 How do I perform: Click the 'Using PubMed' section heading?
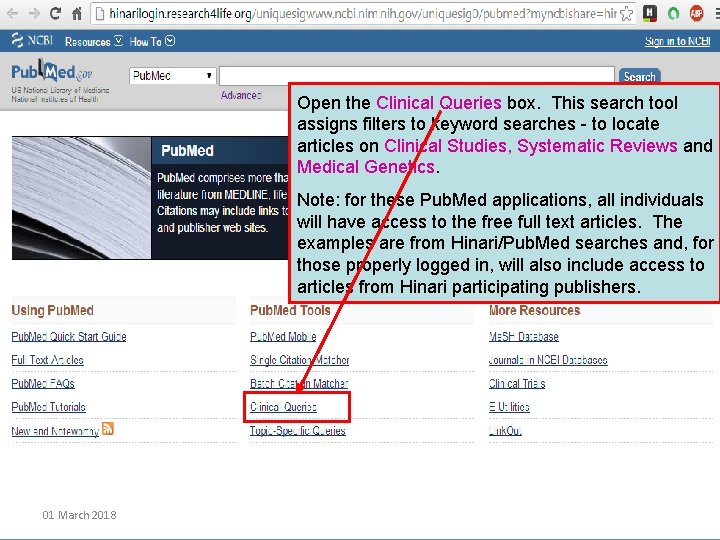[52, 310]
